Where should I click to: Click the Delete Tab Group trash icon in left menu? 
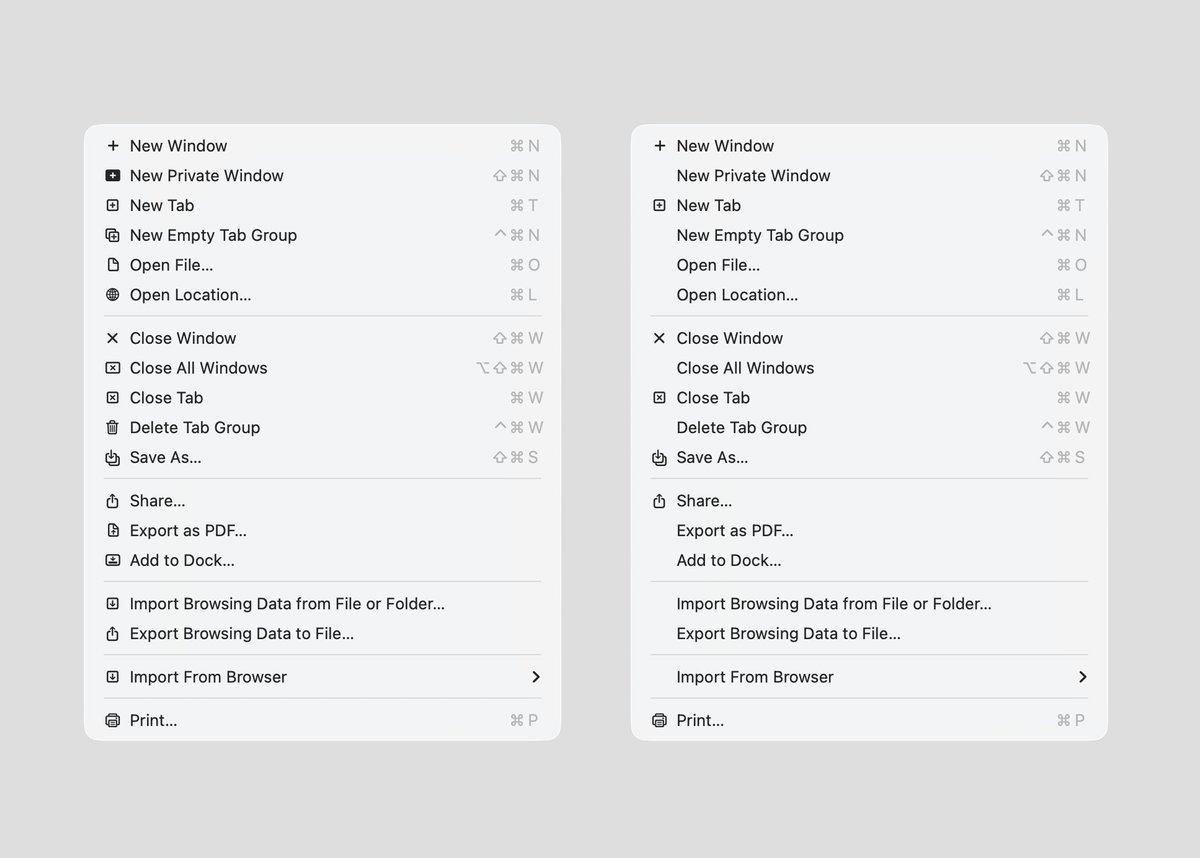click(112, 428)
